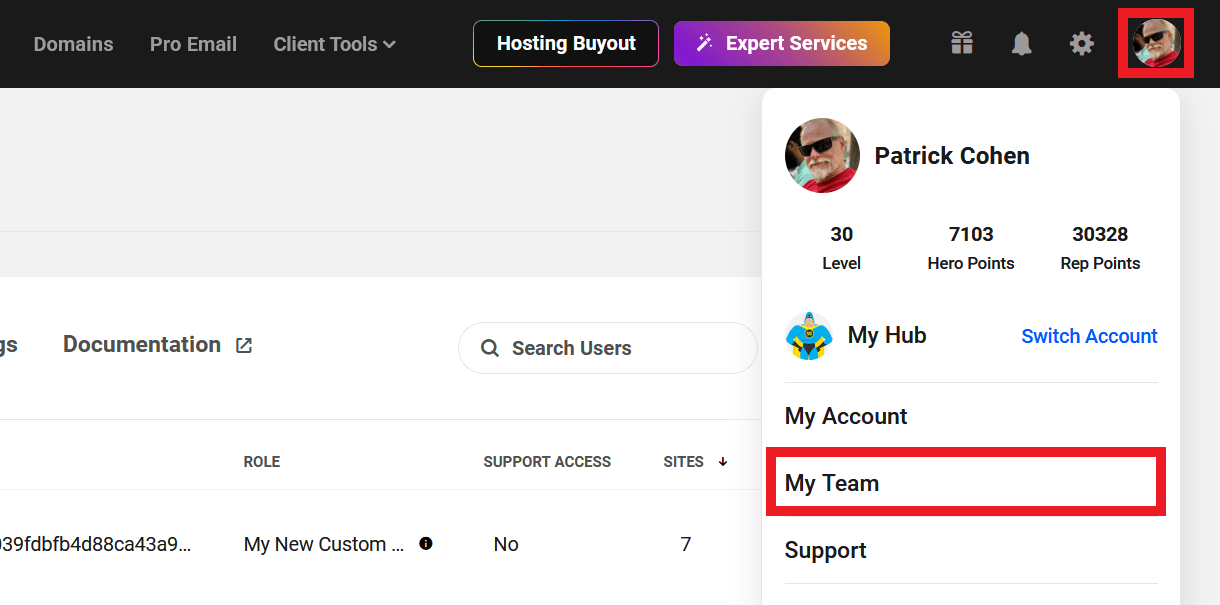The height and width of the screenshot is (605, 1220).
Task: Open Pro Email in the top navigation
Action: click(x=193, y=44)
